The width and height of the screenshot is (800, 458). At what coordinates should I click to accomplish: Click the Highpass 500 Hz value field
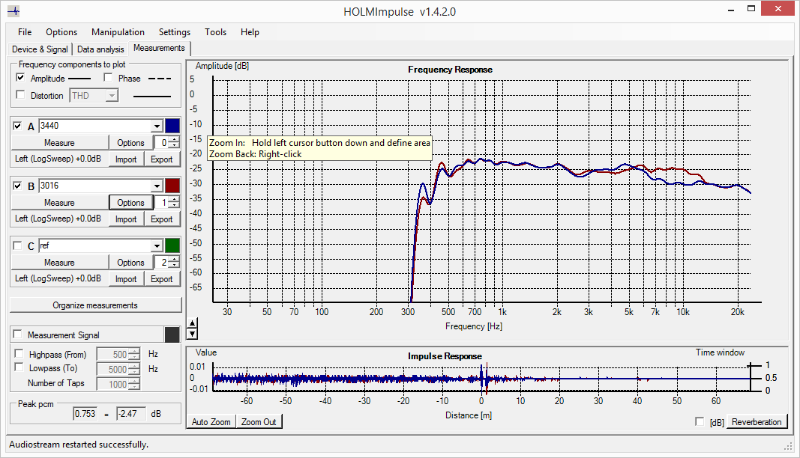113,354
